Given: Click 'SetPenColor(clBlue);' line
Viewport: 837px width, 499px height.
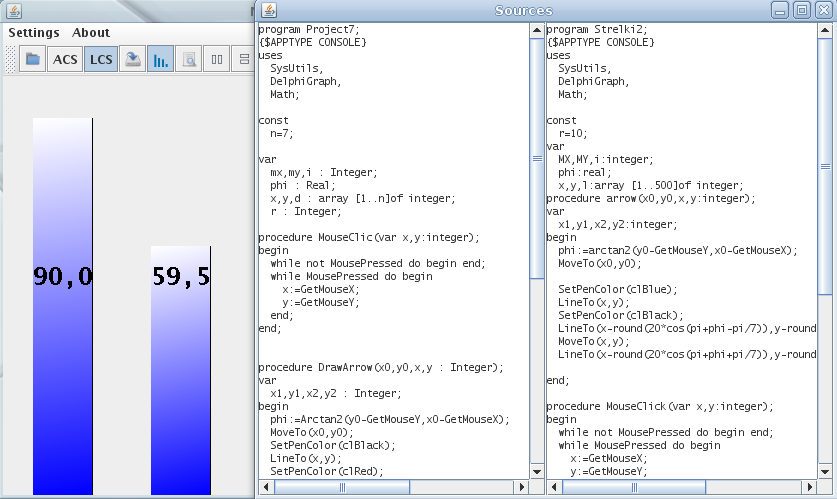Looking at the screenshot, I should point(618,289).
